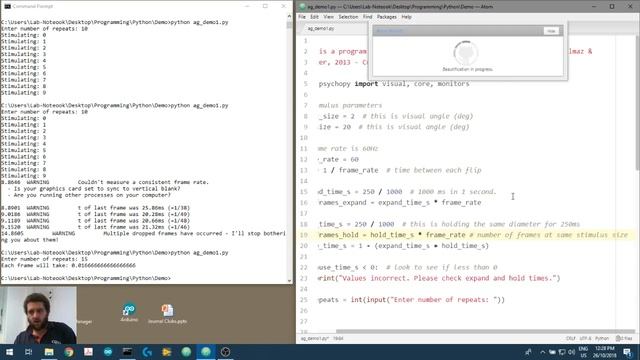Click line number 19 in the gutter

[x=304, y=235]
